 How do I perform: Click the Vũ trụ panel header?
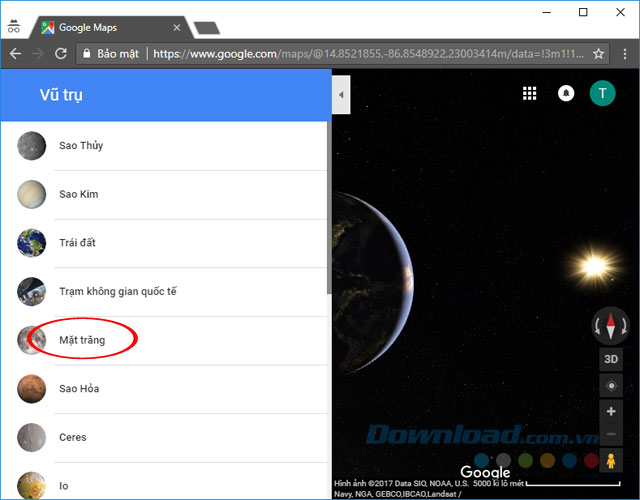point(166,95)
